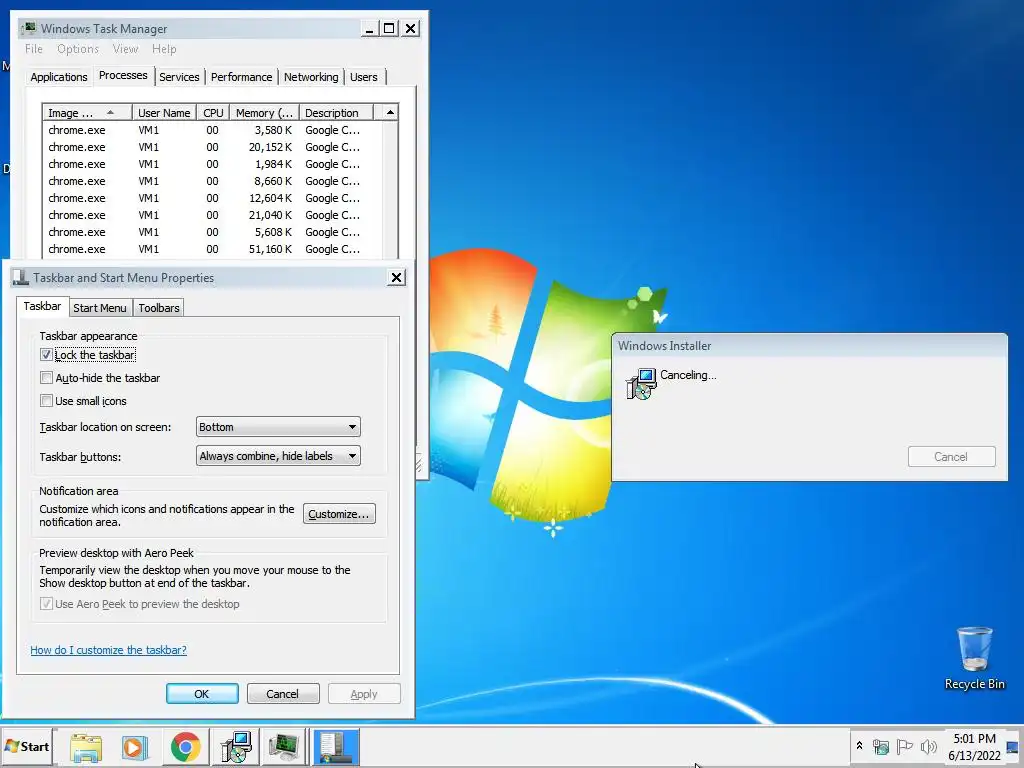Click Cancel in Taskbar Properties
Image resolution: width=1024 pixels, height=768 pixels.
pyautogui.click(x=282, y=694)
